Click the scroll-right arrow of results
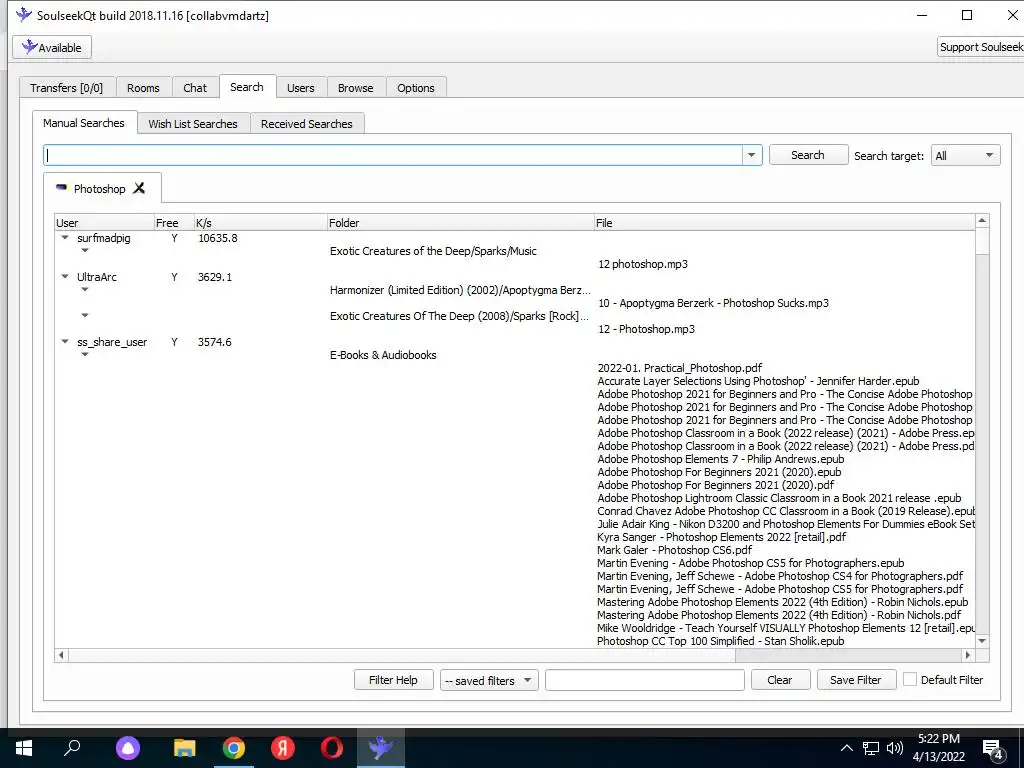 [x=968, y=655]
